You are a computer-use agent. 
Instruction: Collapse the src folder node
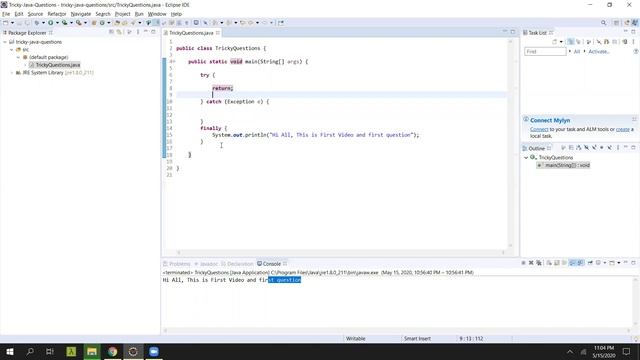12,49
